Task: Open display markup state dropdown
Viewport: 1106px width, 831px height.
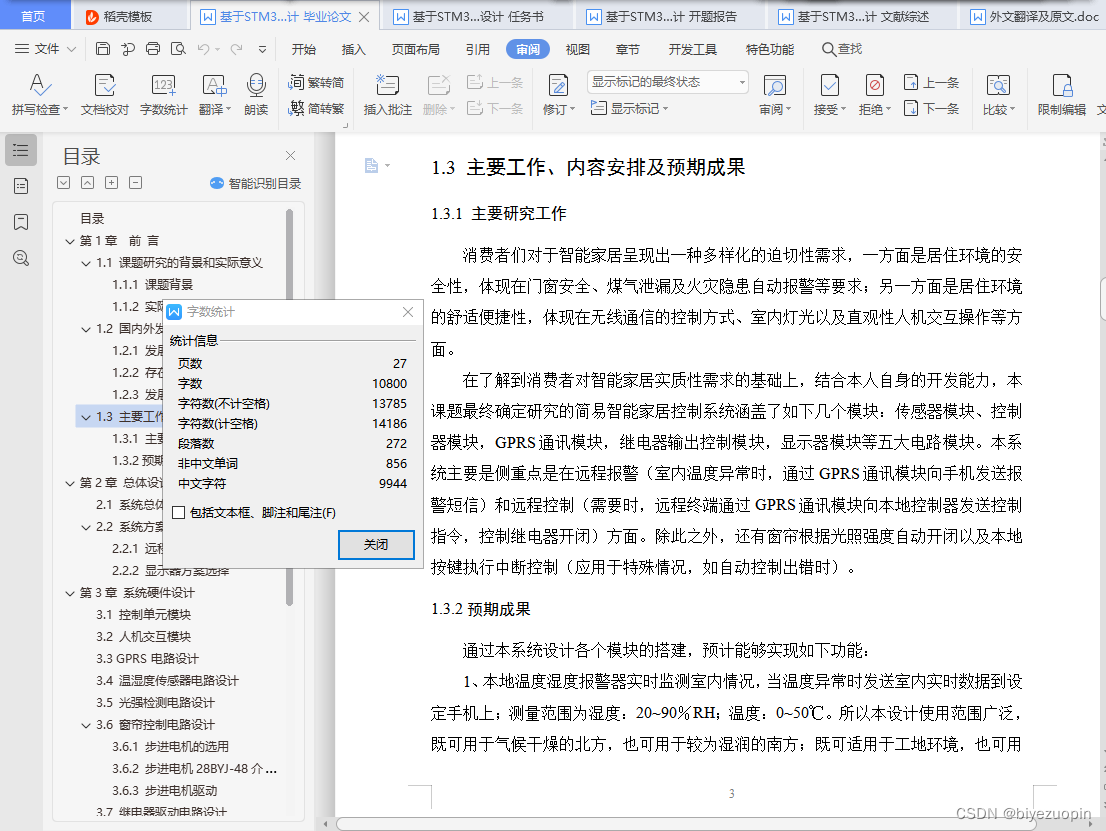Action: click(667, 82)
